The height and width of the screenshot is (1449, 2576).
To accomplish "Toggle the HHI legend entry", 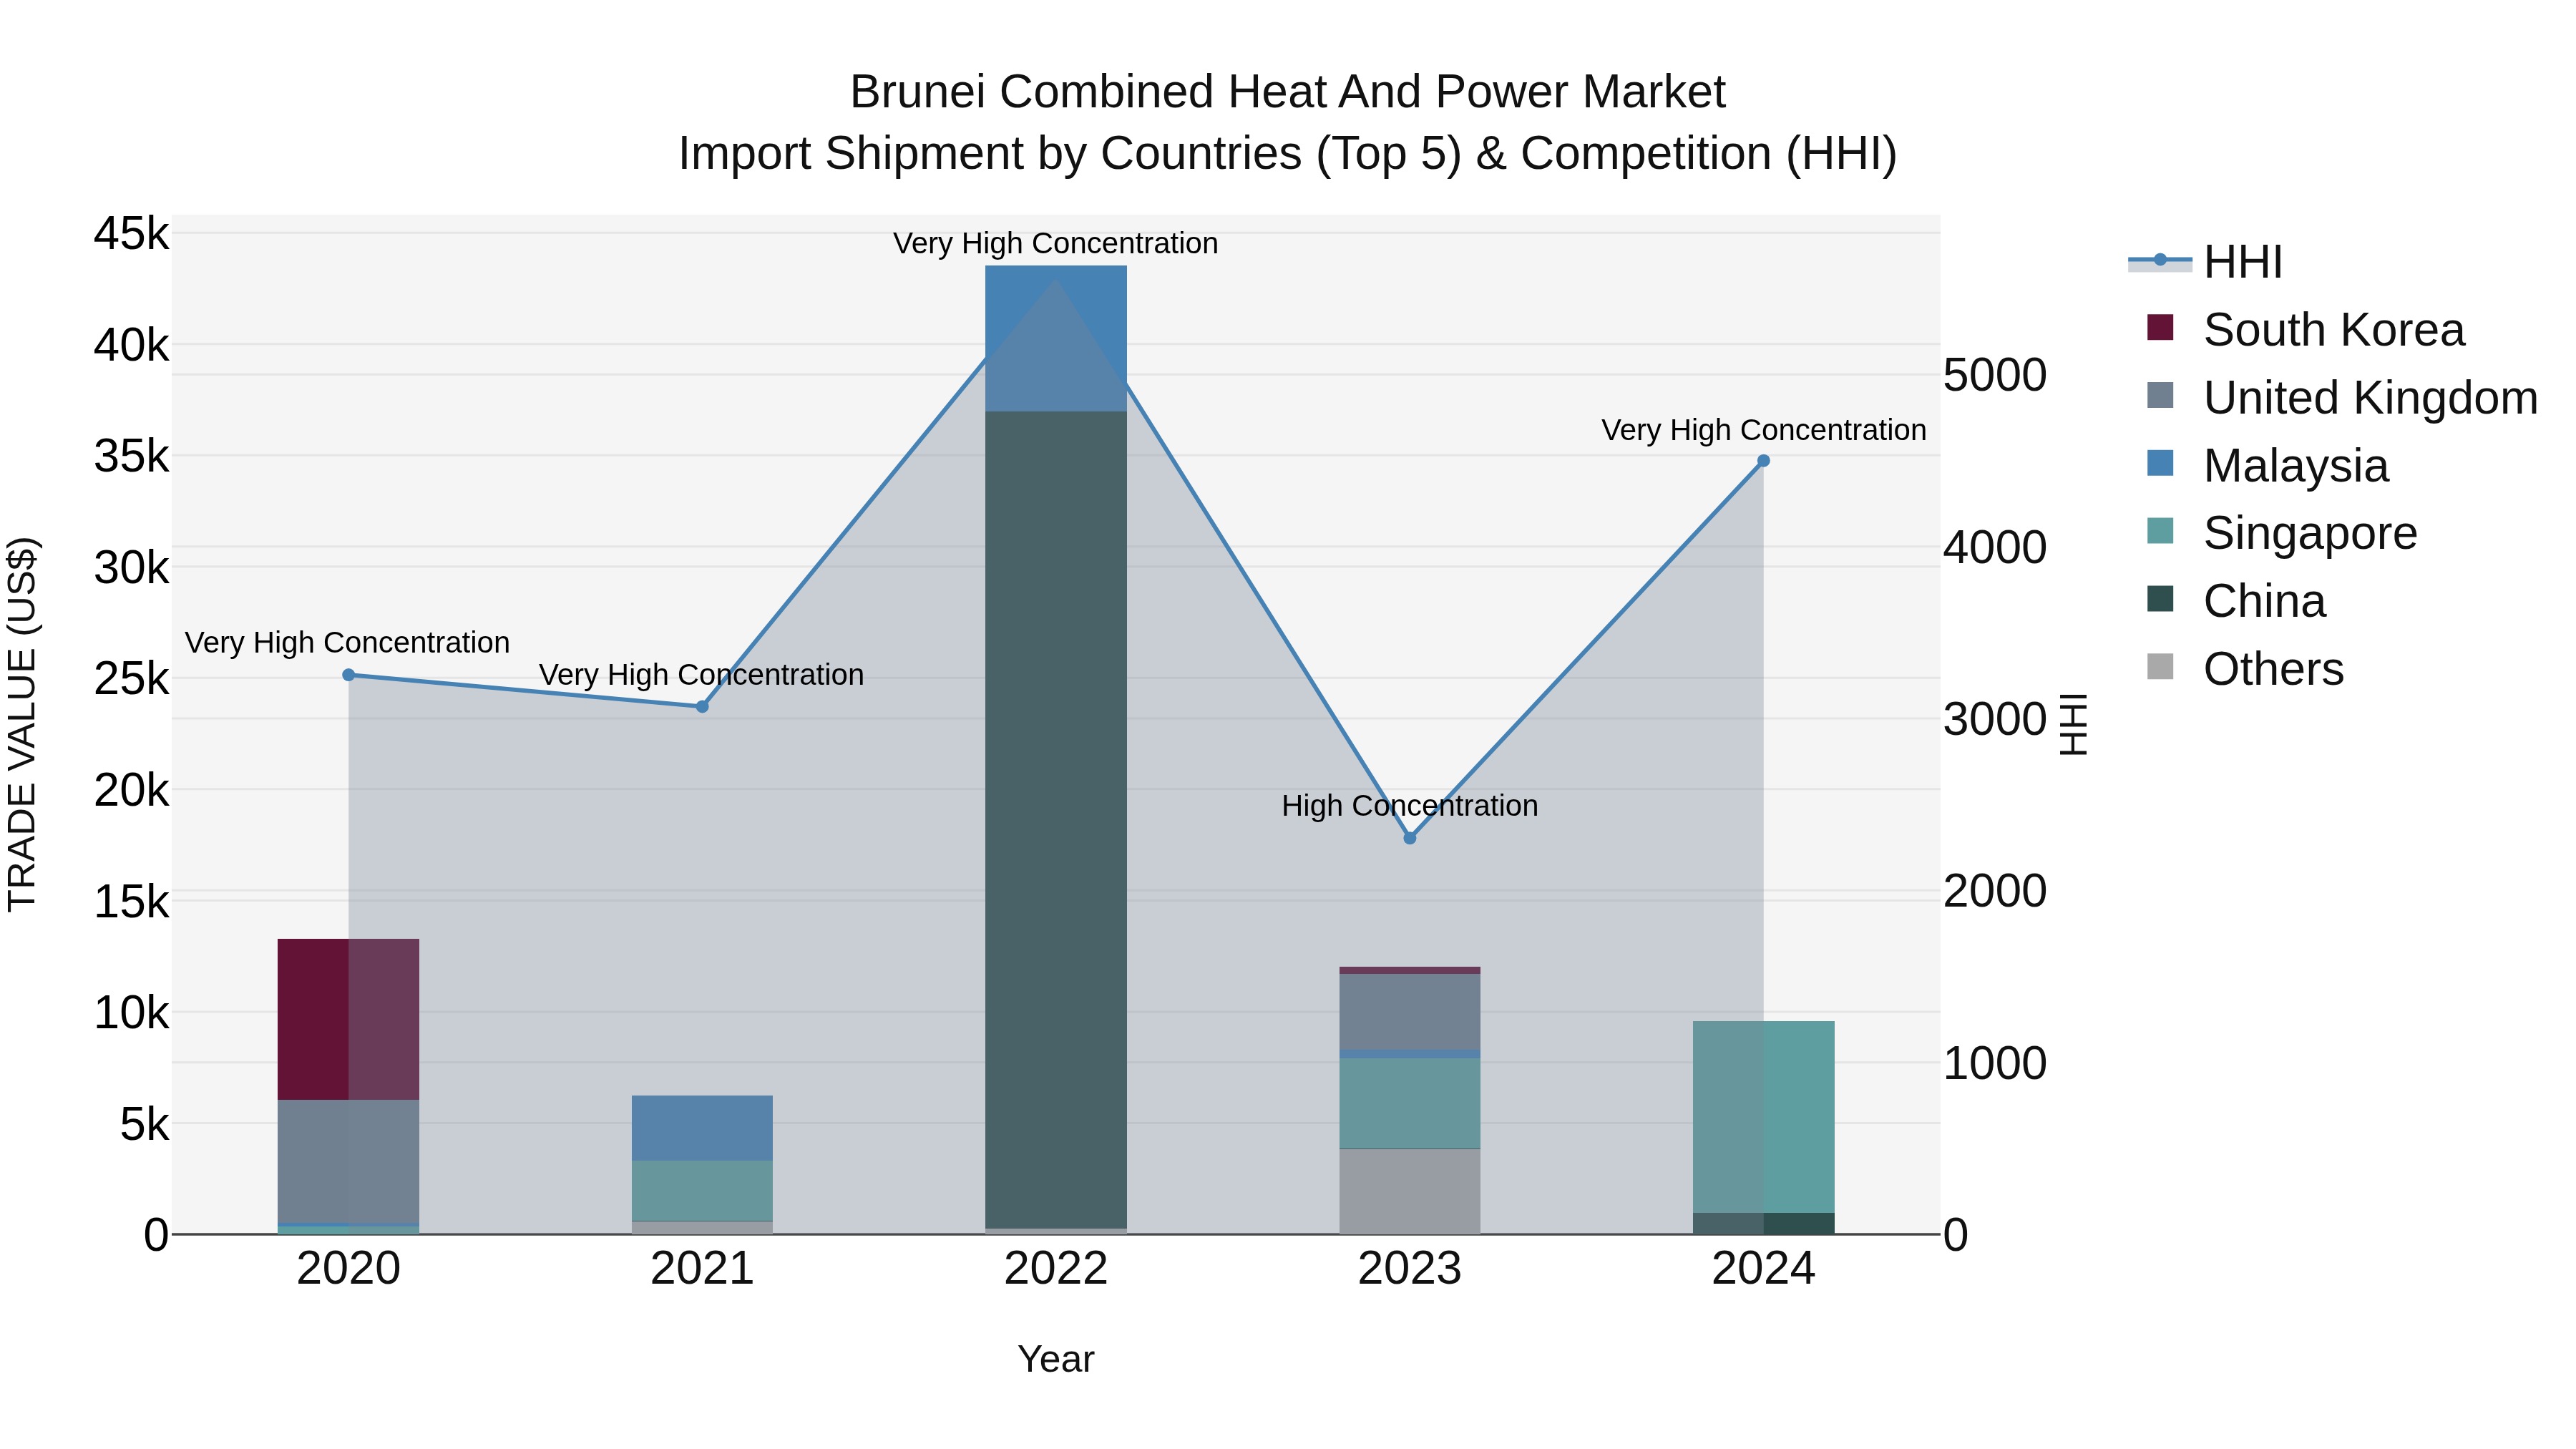I will [x=2206, y=262].
